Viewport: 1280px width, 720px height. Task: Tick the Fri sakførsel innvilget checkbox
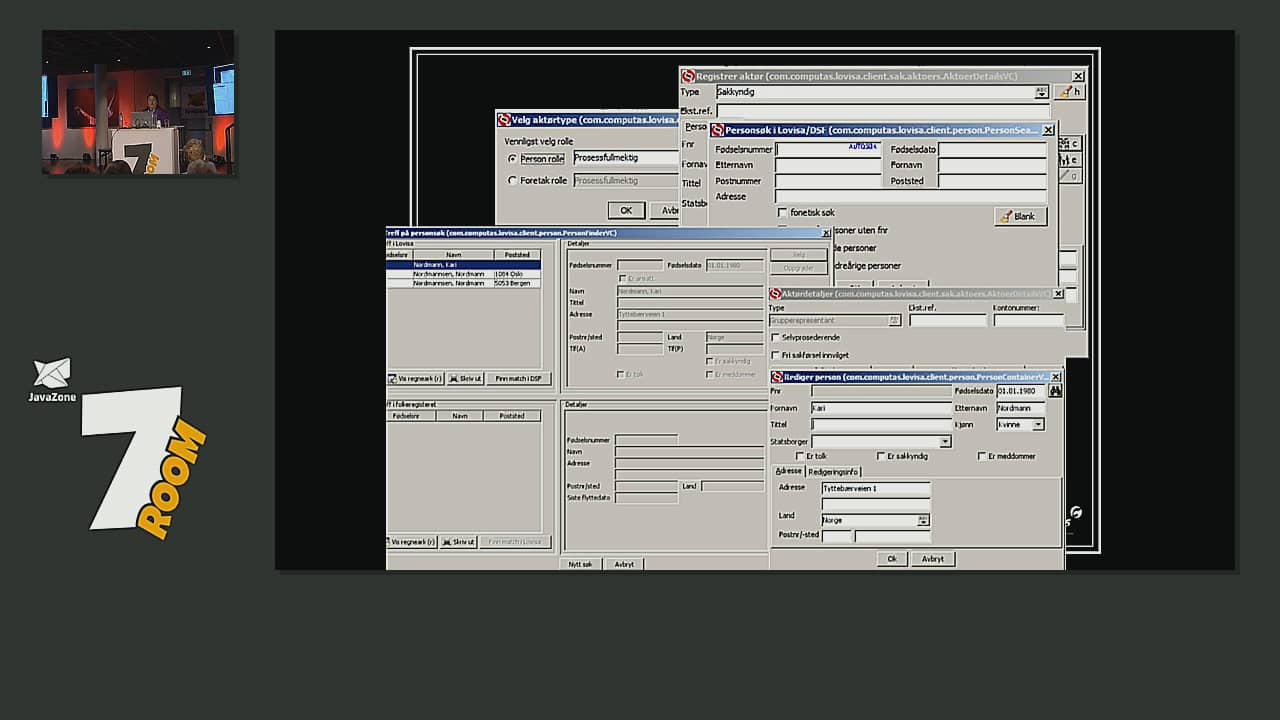coord(776,355)
